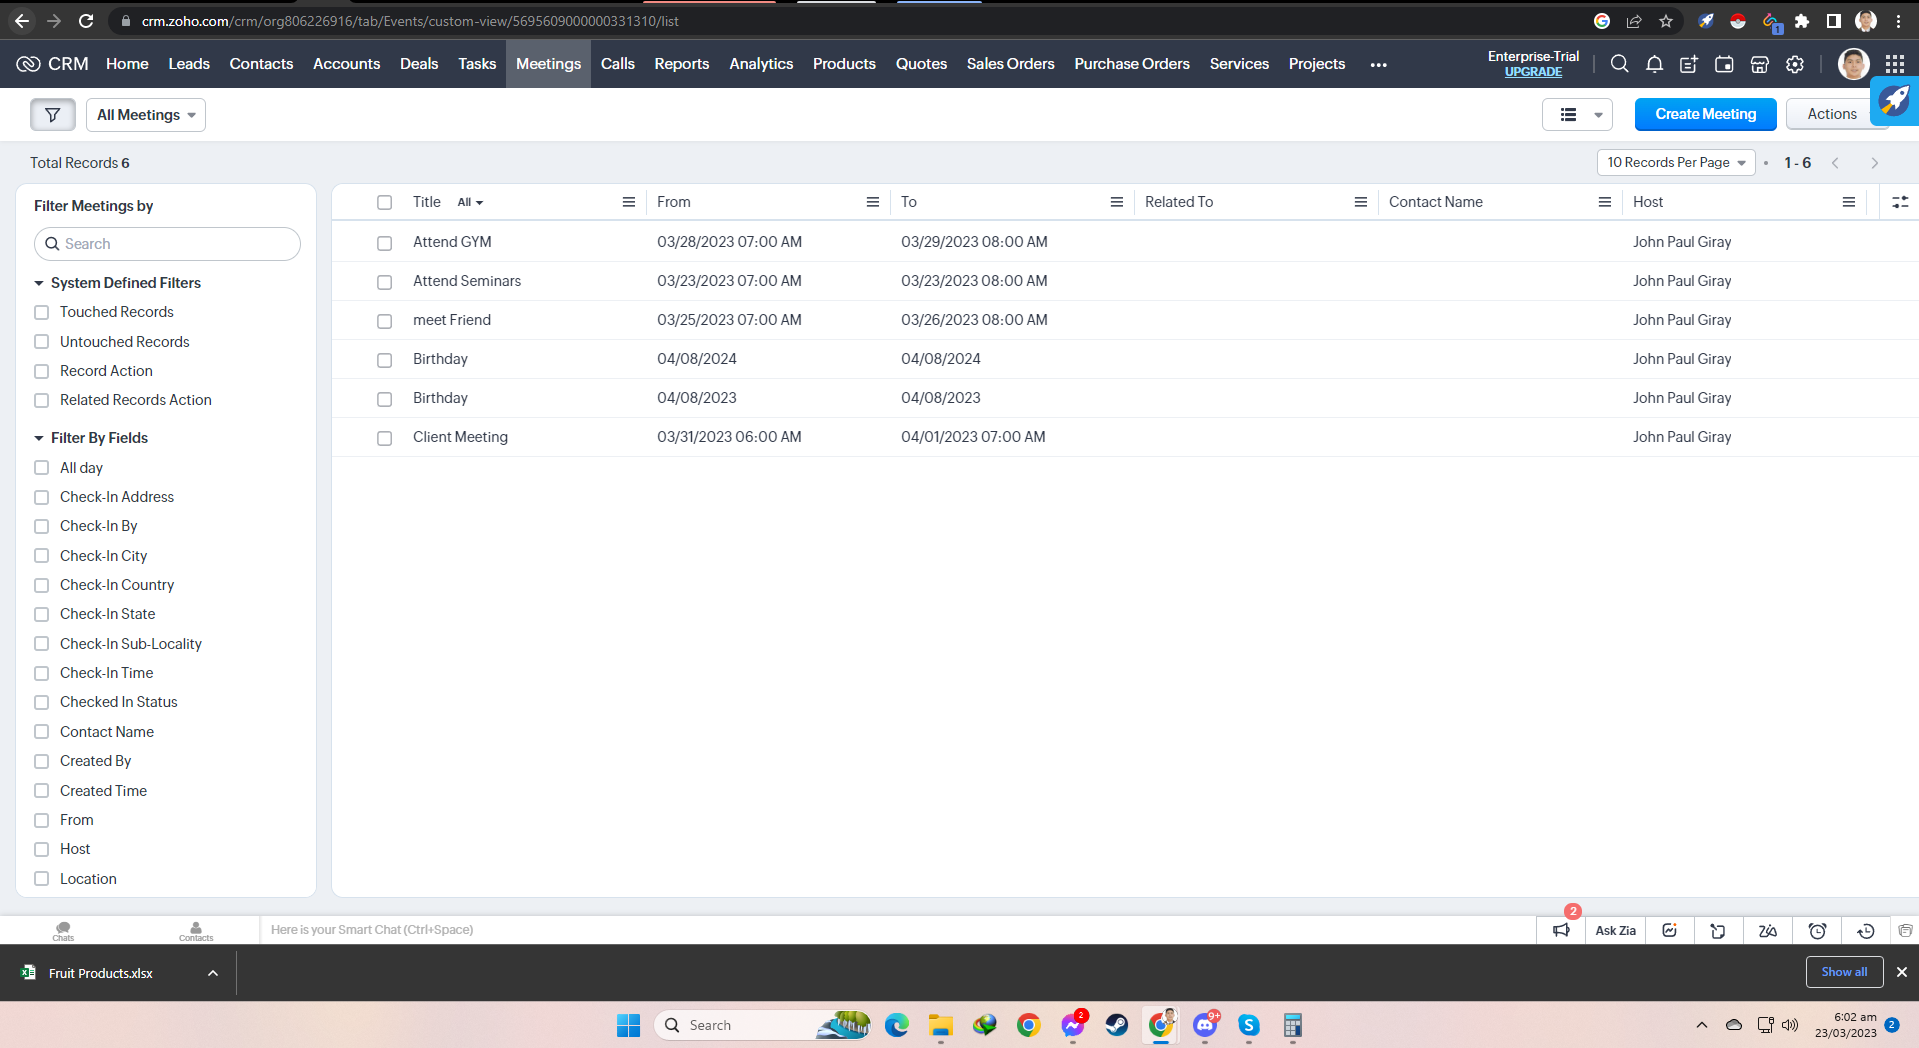Go to the Leads tab
This screenshot has width=1919, height=1048.
189,64
